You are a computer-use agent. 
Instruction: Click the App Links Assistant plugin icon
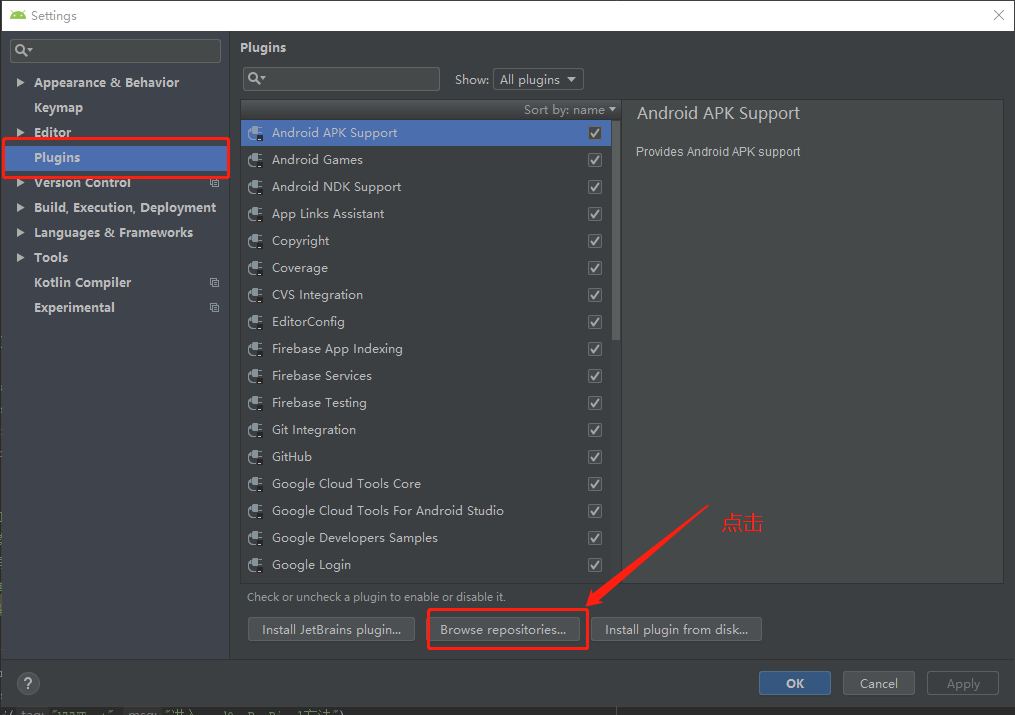[256, 214]
